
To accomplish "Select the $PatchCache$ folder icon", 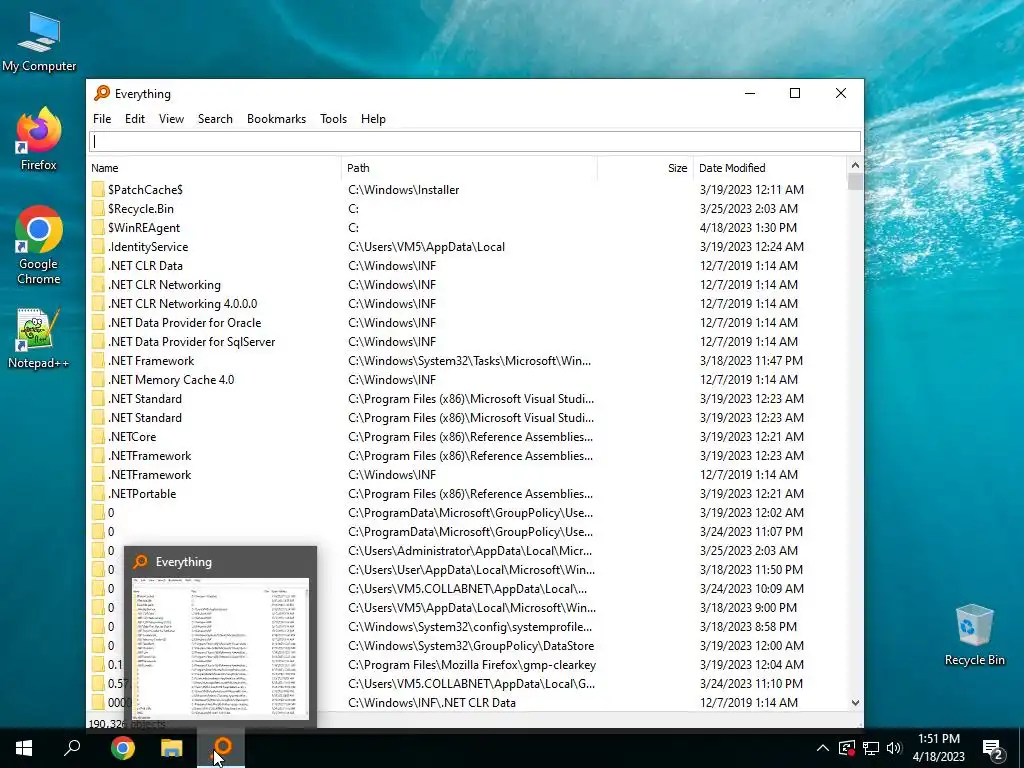I will coord(98,190).
